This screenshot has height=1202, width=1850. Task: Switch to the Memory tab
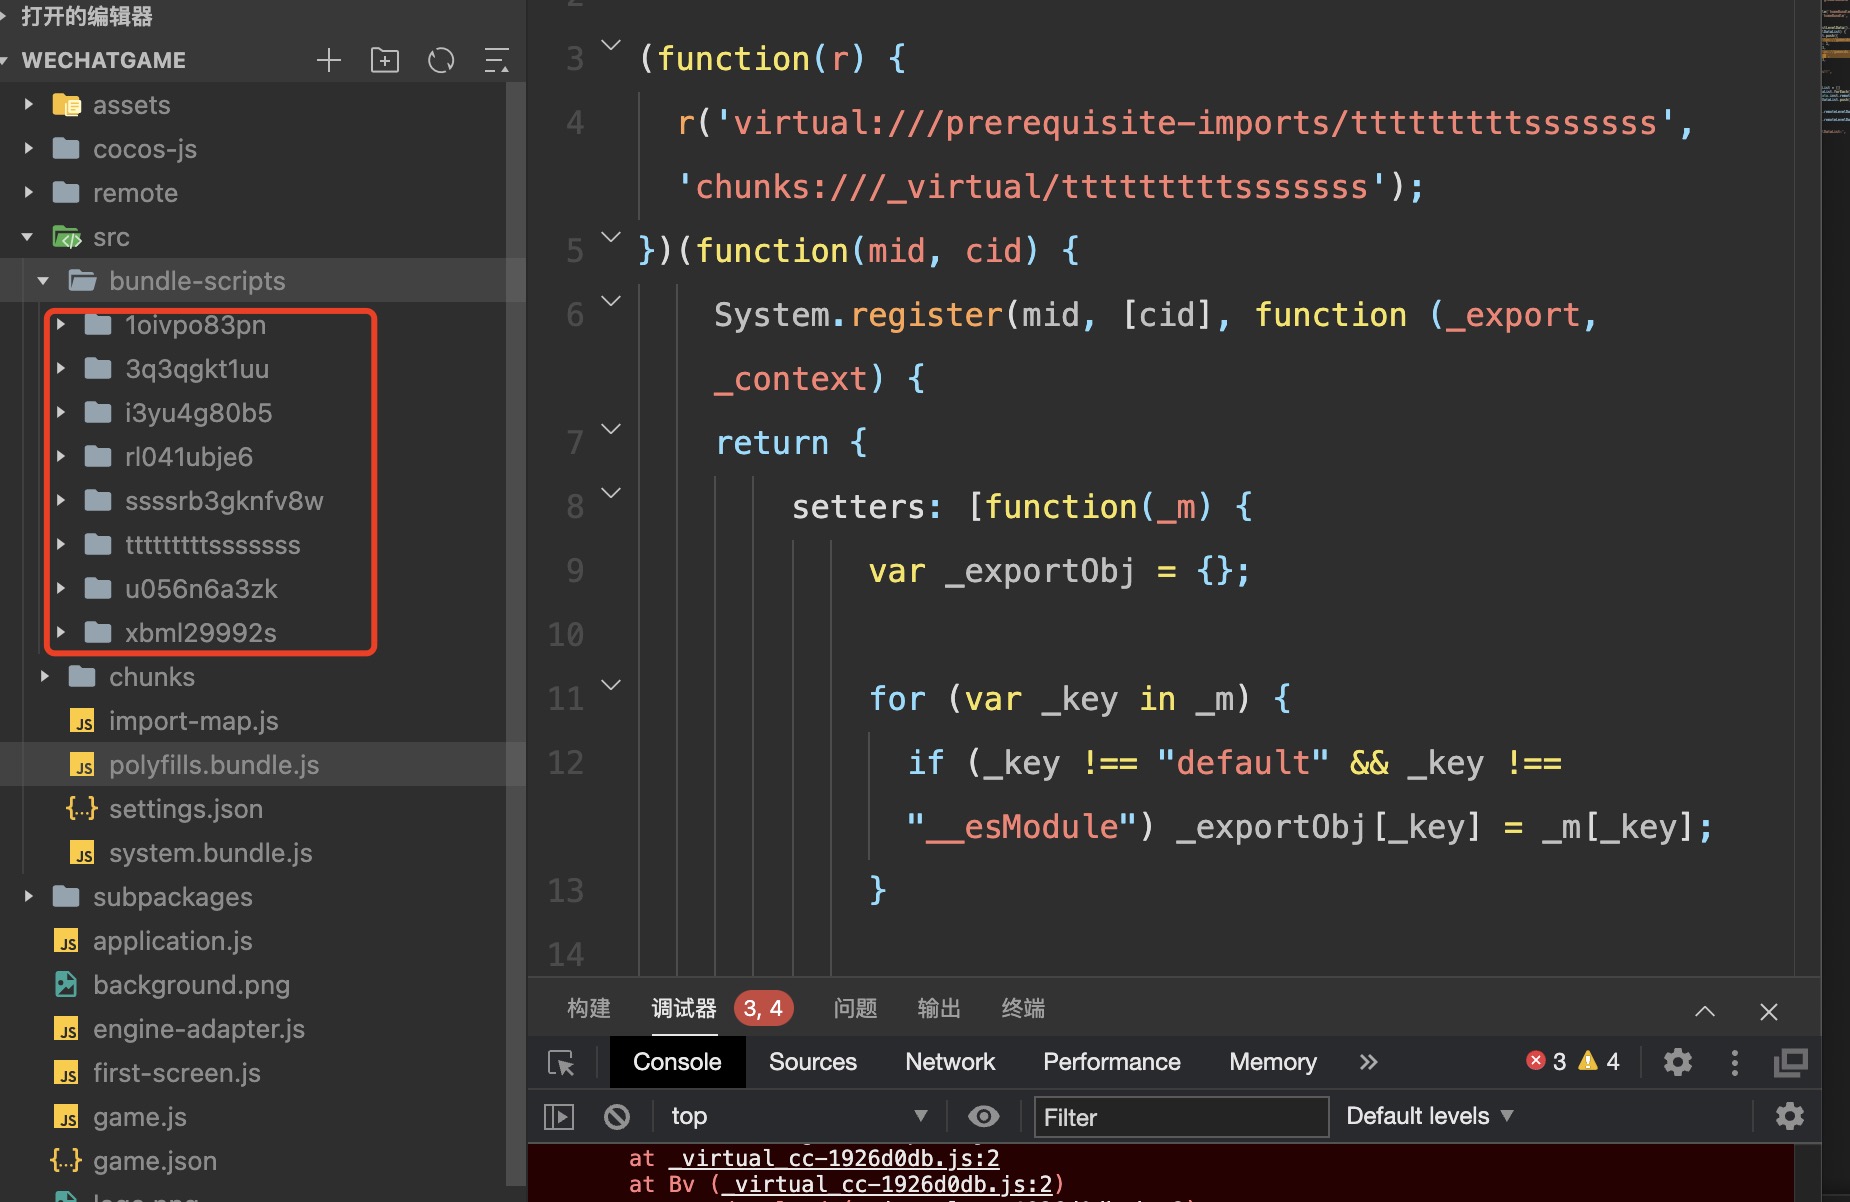(1273, 1062)
